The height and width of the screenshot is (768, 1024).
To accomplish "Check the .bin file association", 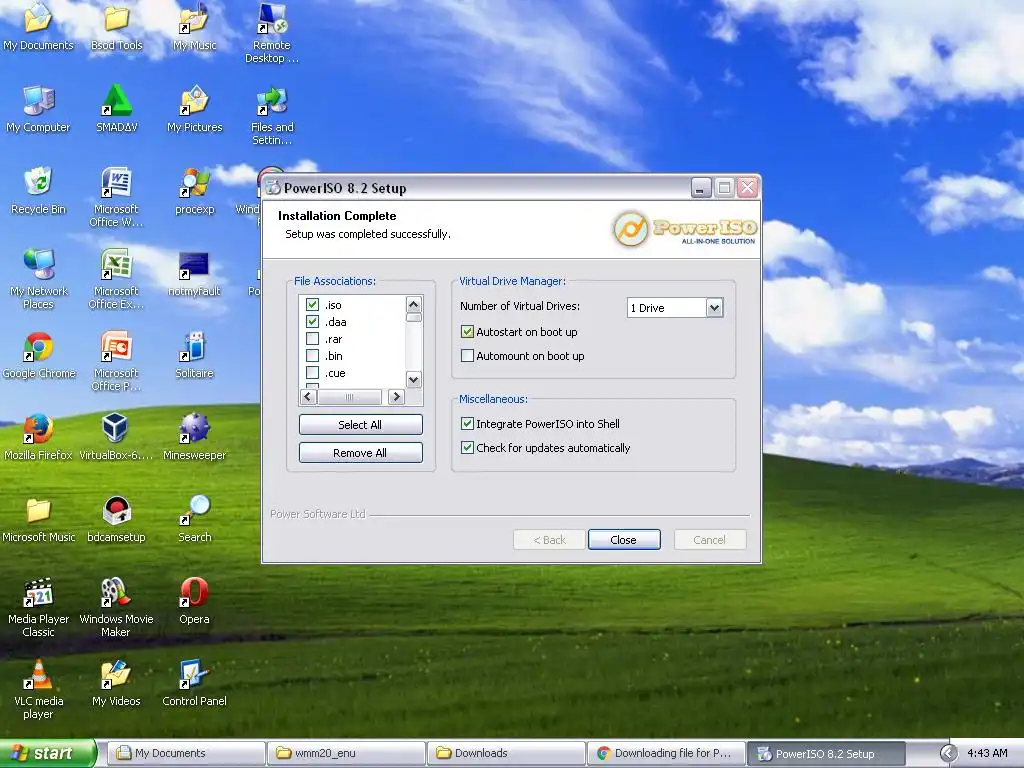I will (x=312, y=356).
